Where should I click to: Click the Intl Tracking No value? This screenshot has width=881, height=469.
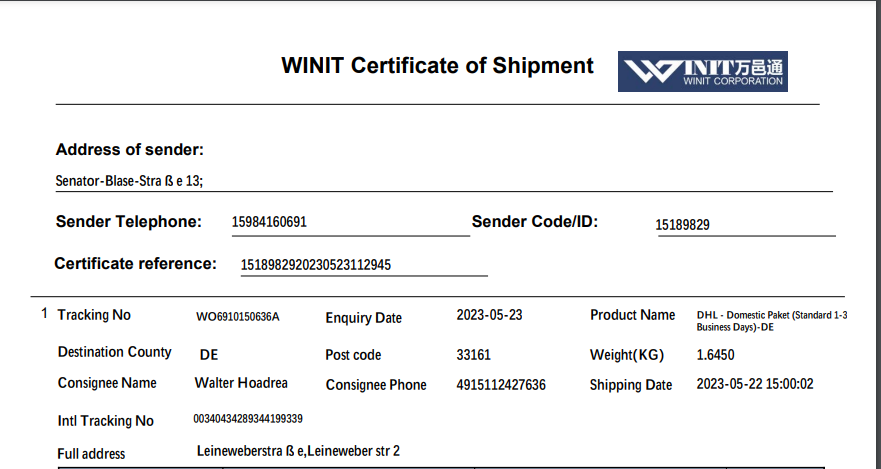tap(248, 419)
